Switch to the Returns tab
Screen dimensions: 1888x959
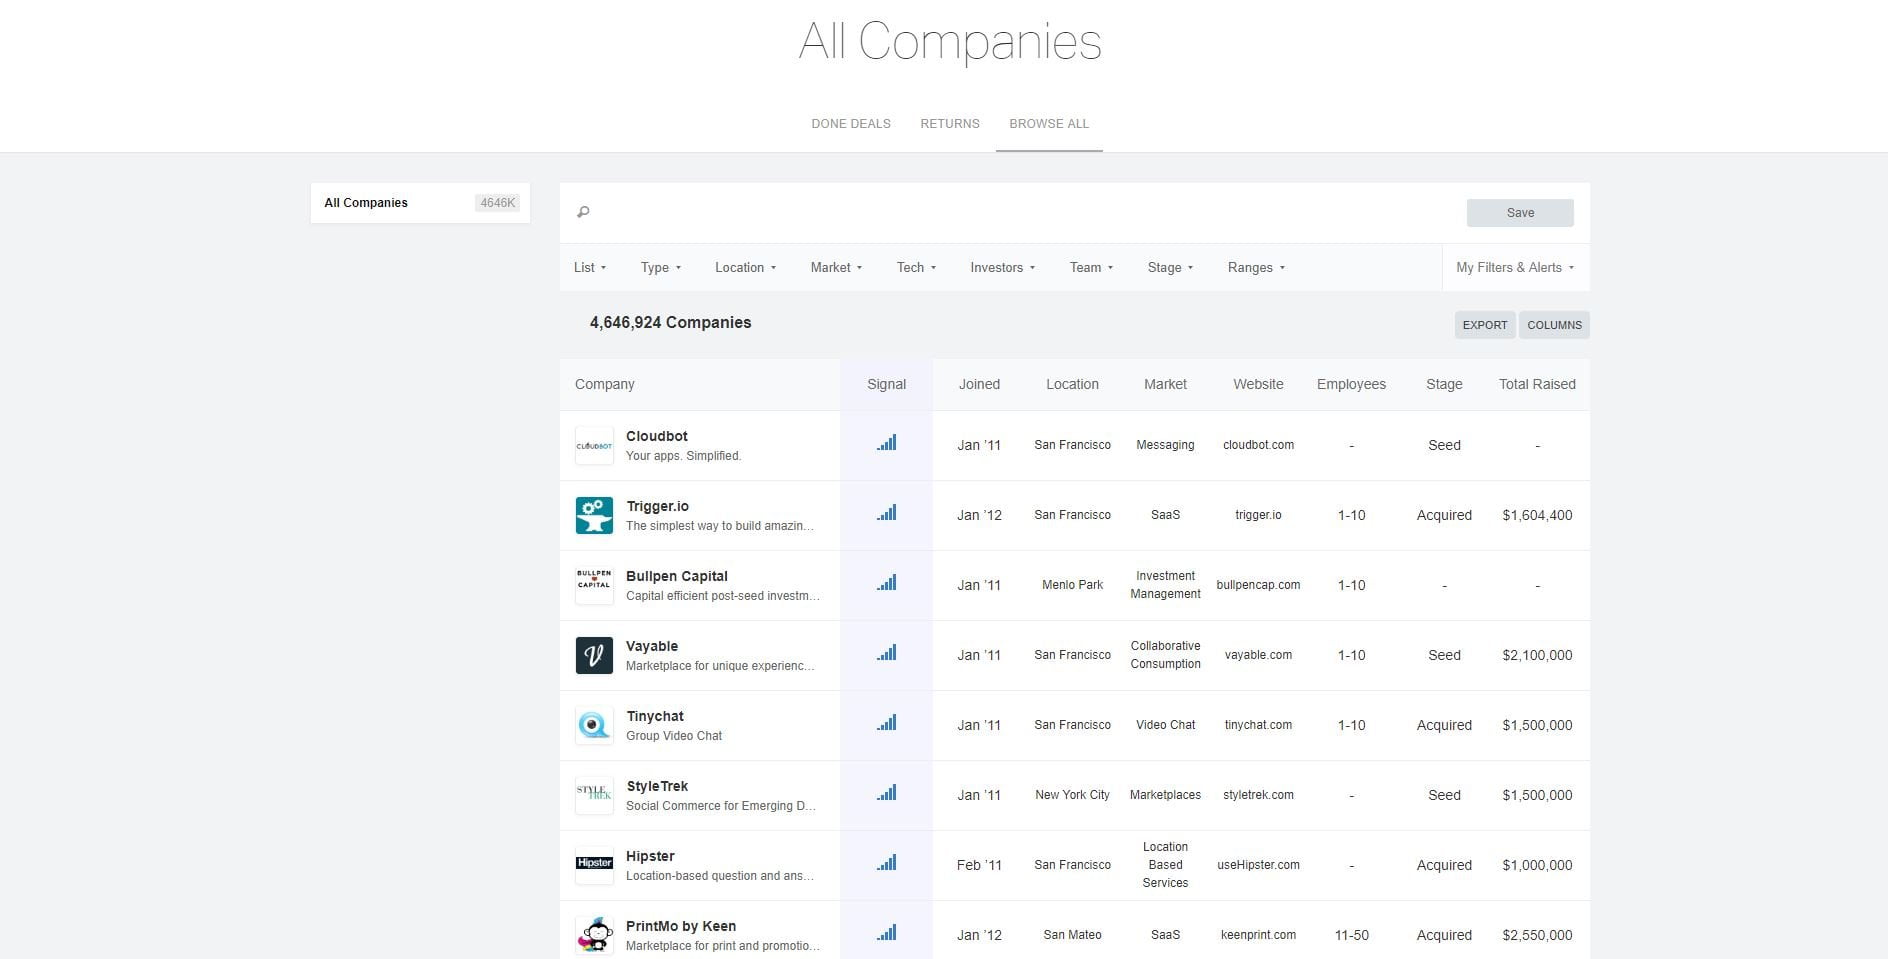coord(950,124)
